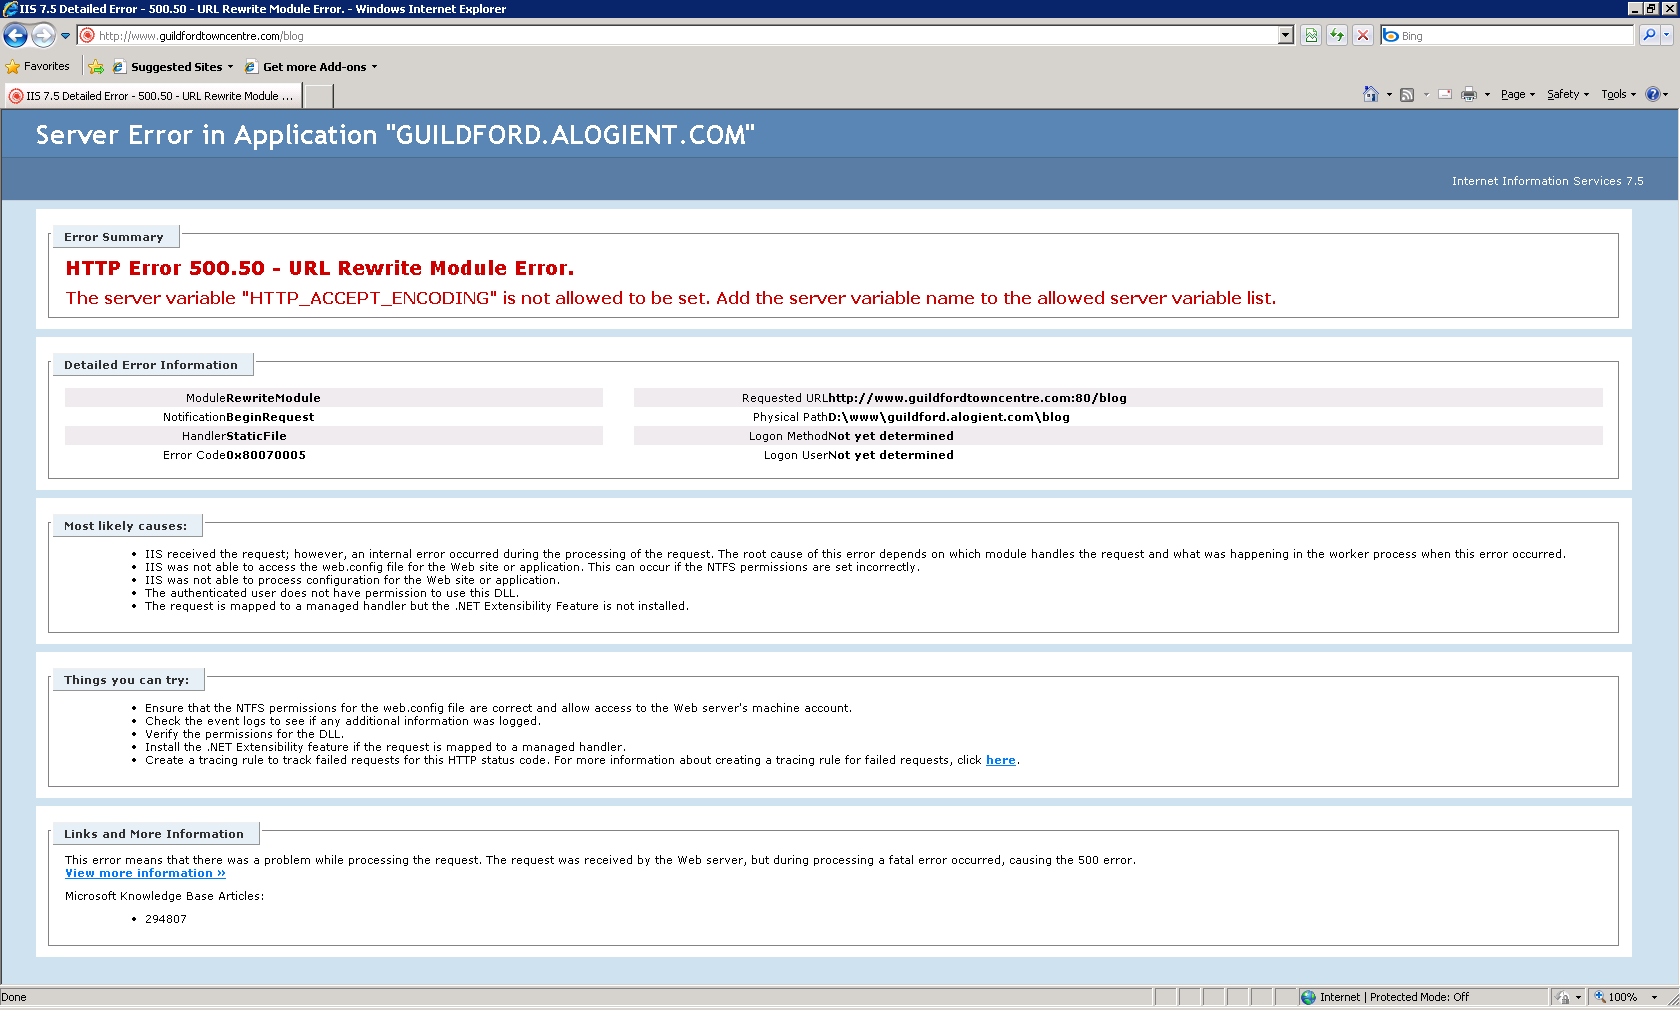Click Error Code 0x80070005 text

[234, 455]
